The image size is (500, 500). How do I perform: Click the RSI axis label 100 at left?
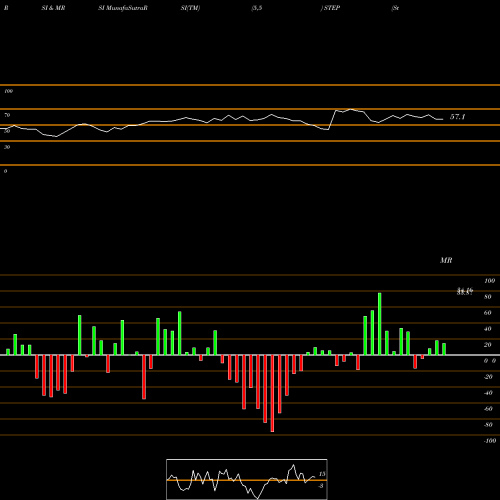click(x=8, y=91)
